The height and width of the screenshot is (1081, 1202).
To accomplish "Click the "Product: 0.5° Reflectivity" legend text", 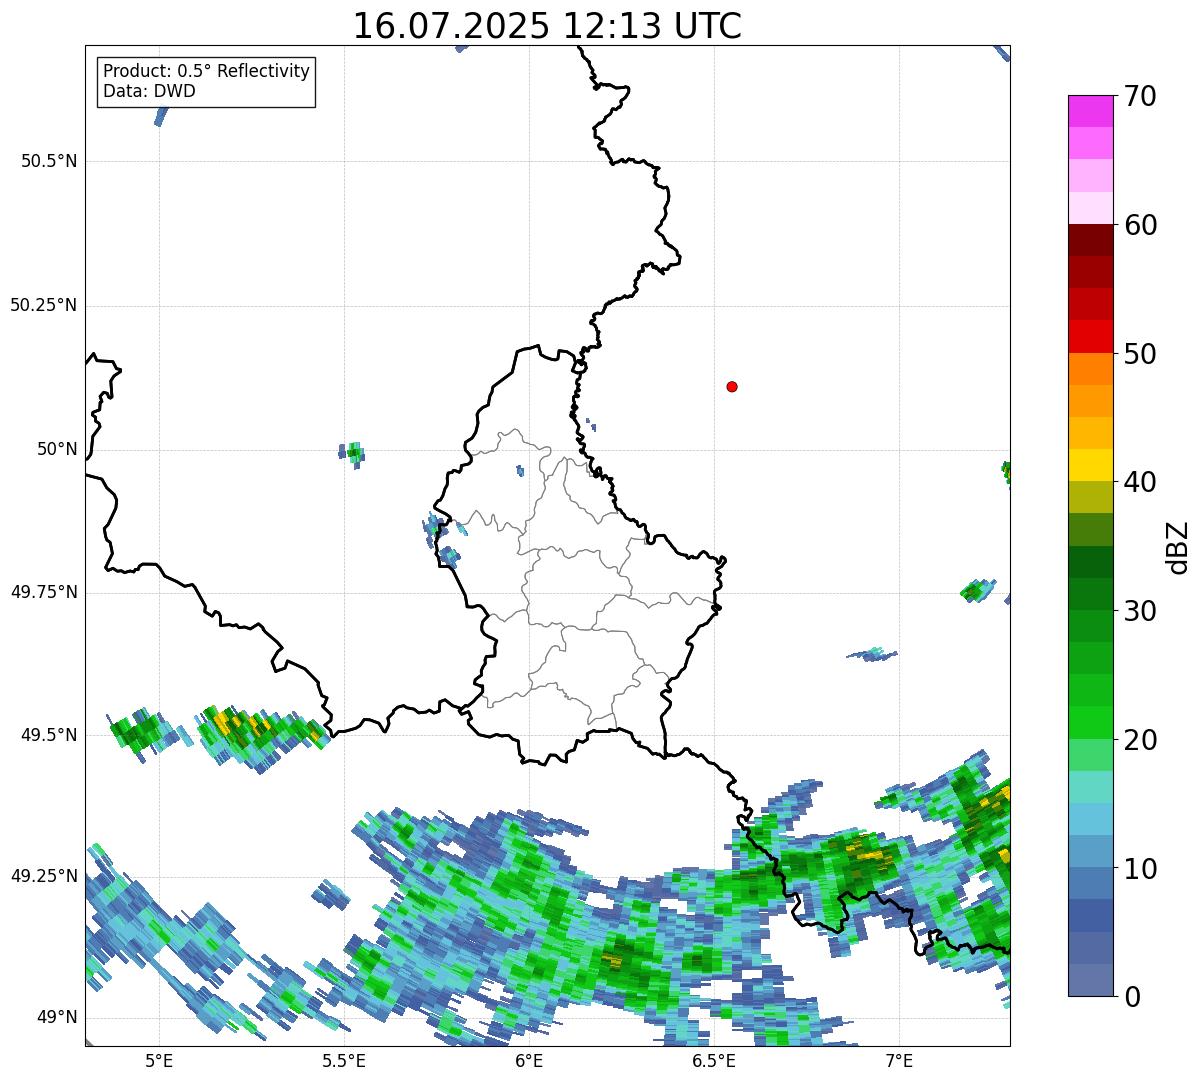I will pos(206,72).
